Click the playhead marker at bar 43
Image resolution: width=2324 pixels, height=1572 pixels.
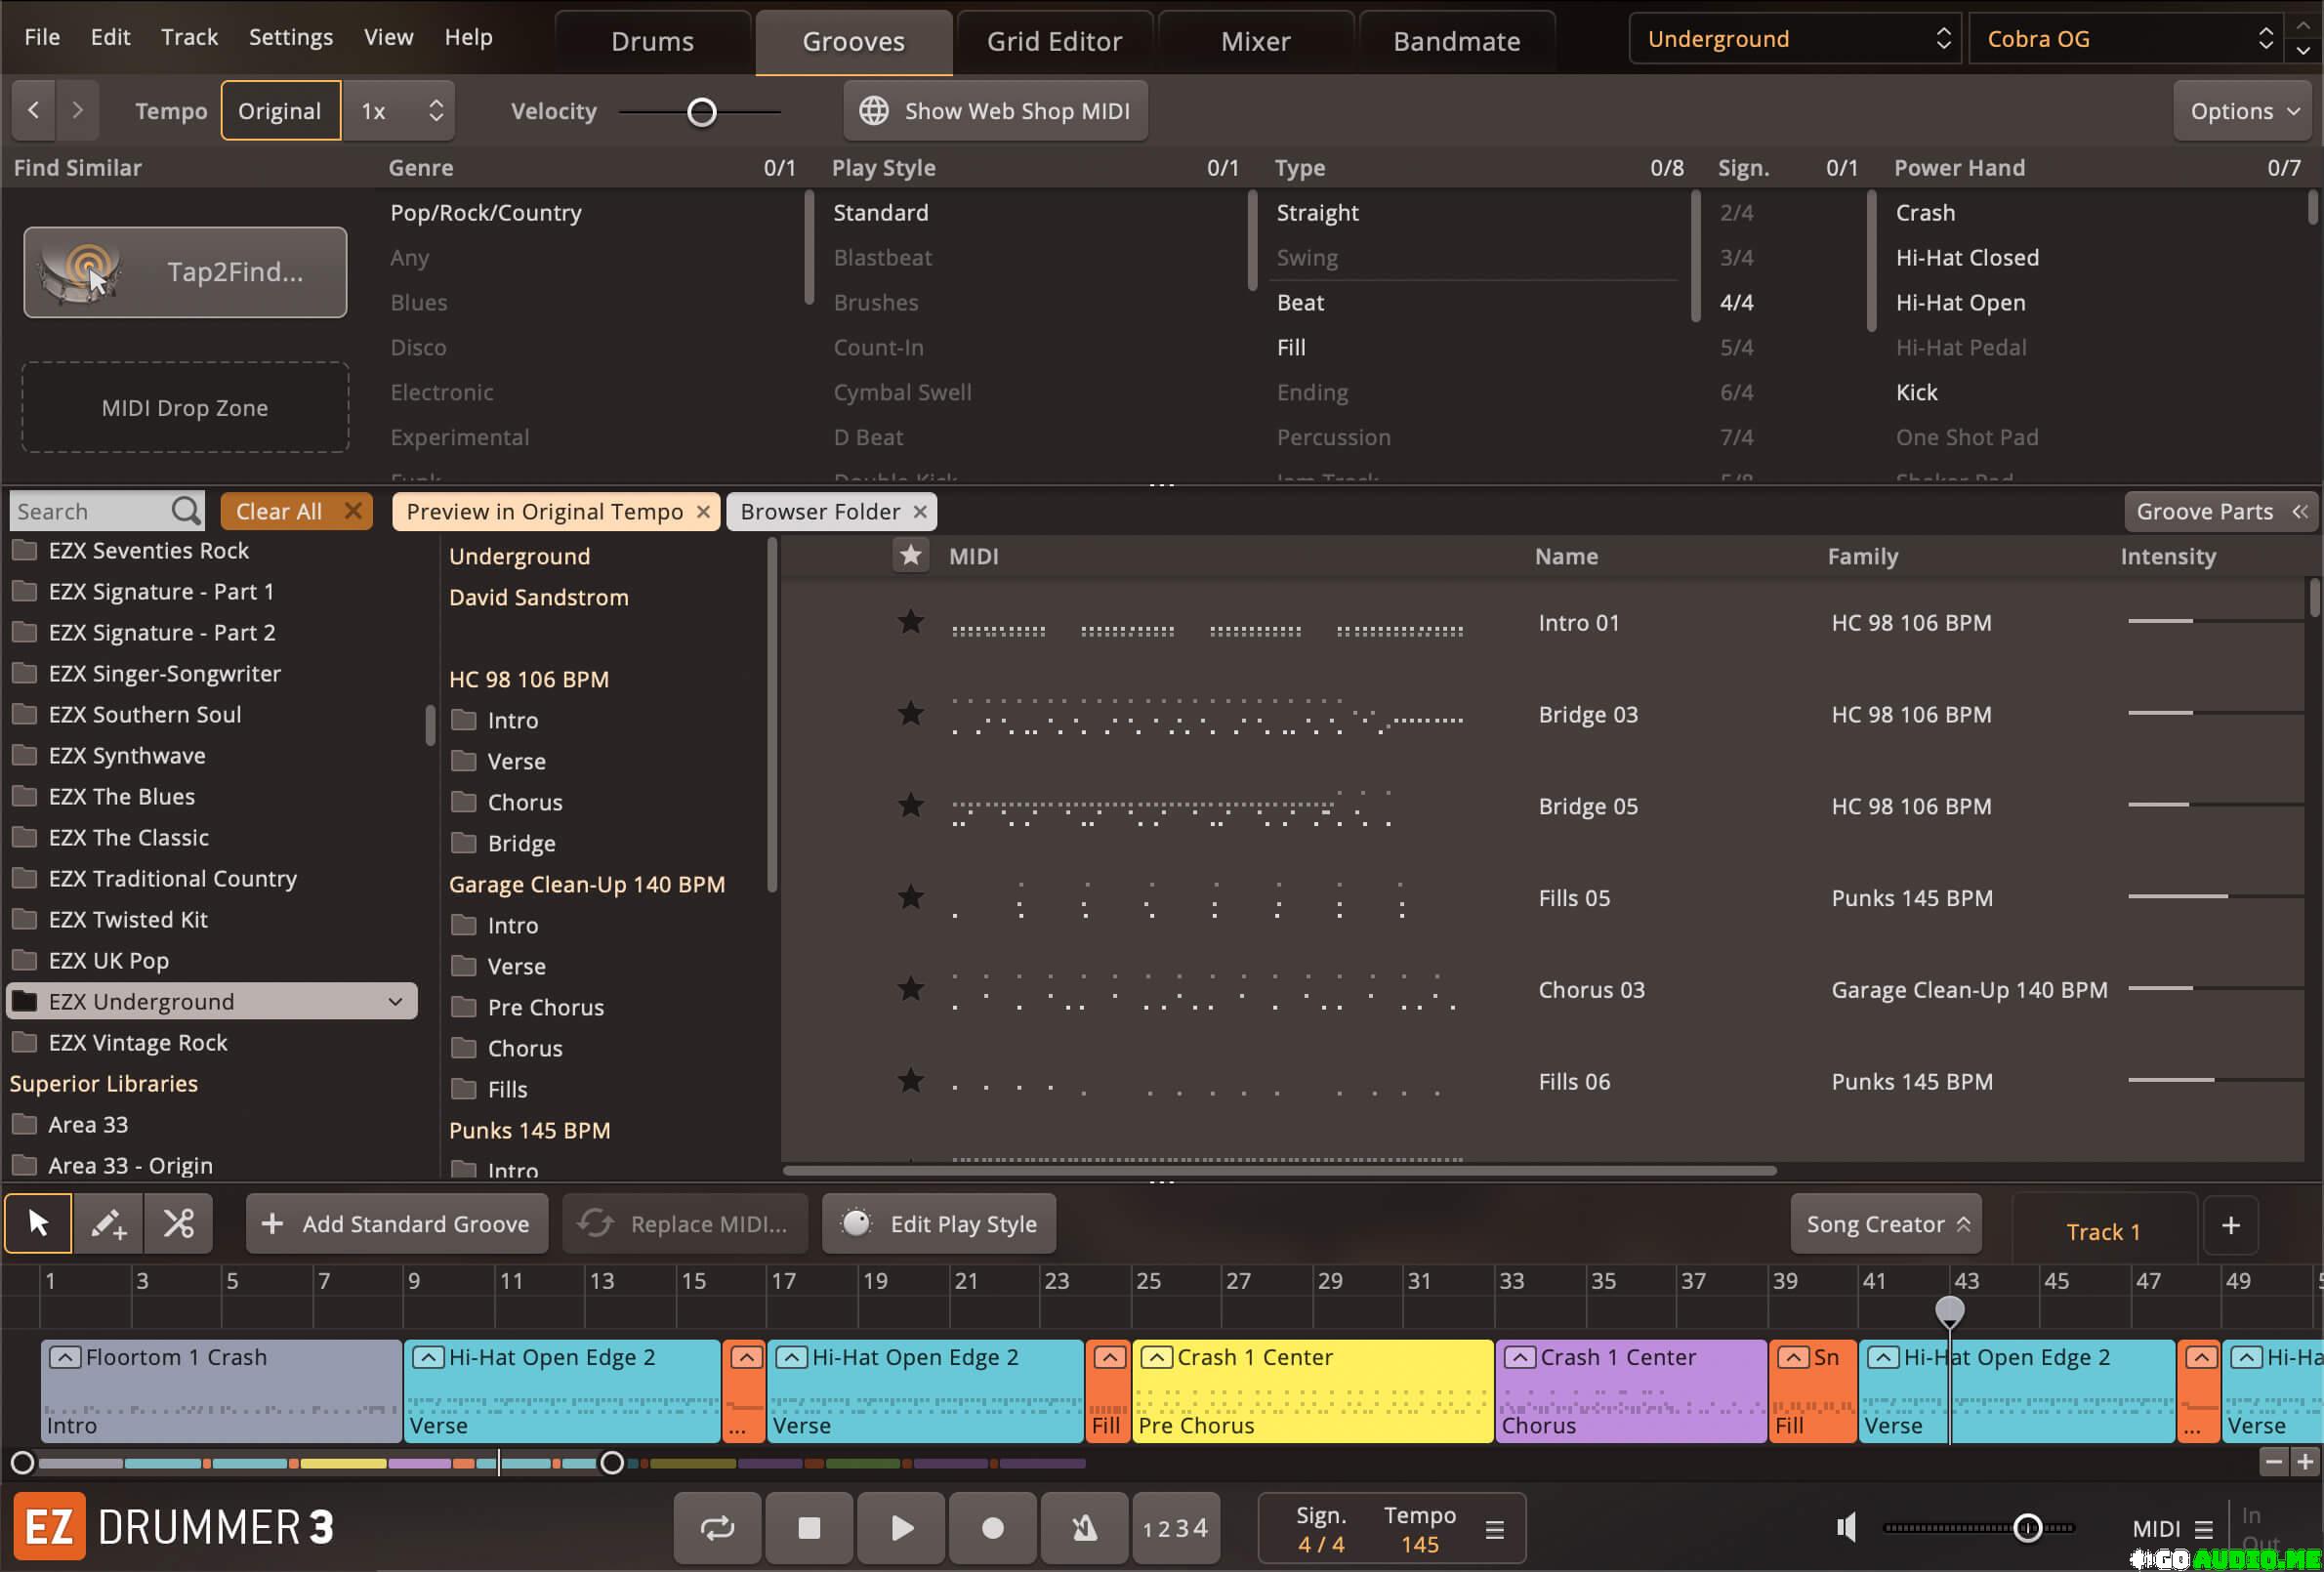coord(1949,1310)
